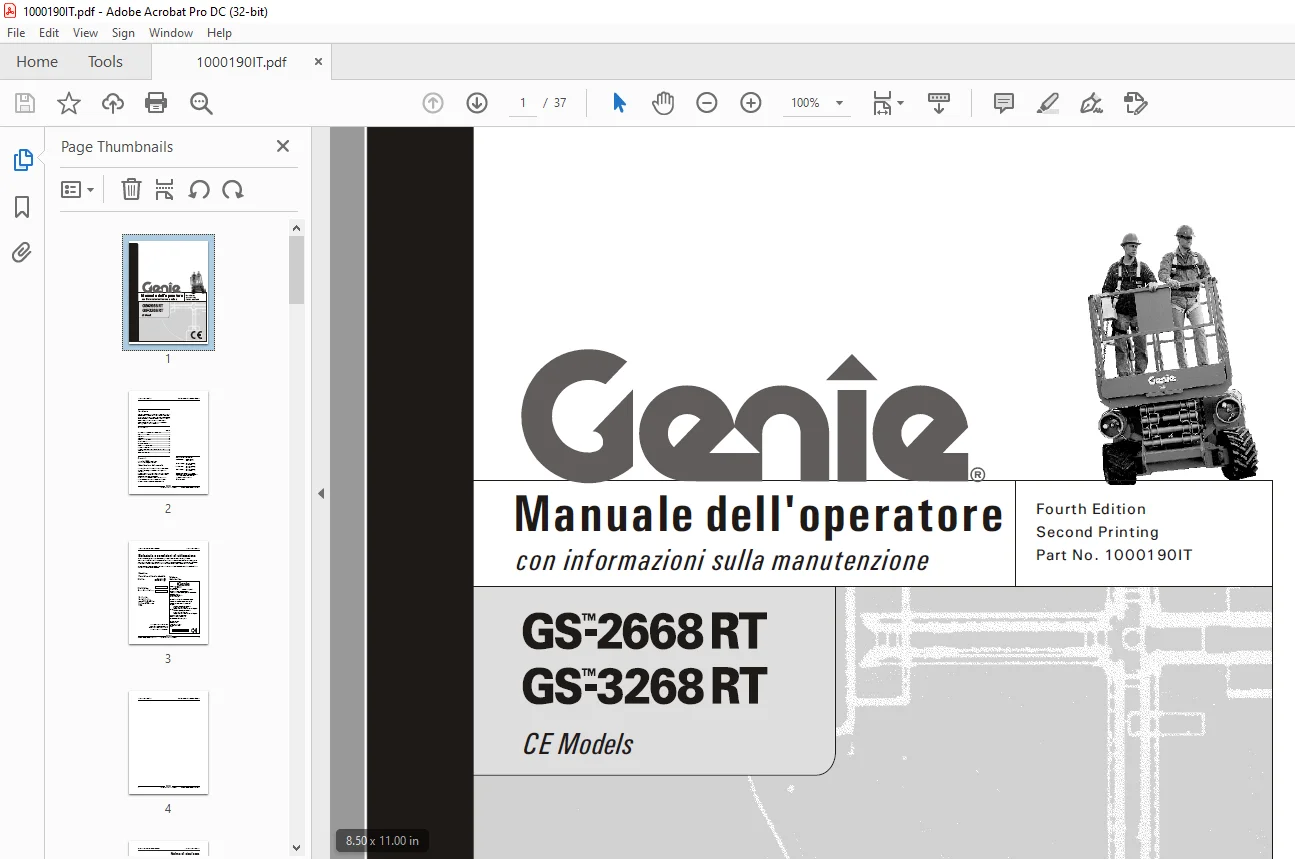1295x859 pixels.
Task: Rotate the page clockwise
Action: click(233, 189)
